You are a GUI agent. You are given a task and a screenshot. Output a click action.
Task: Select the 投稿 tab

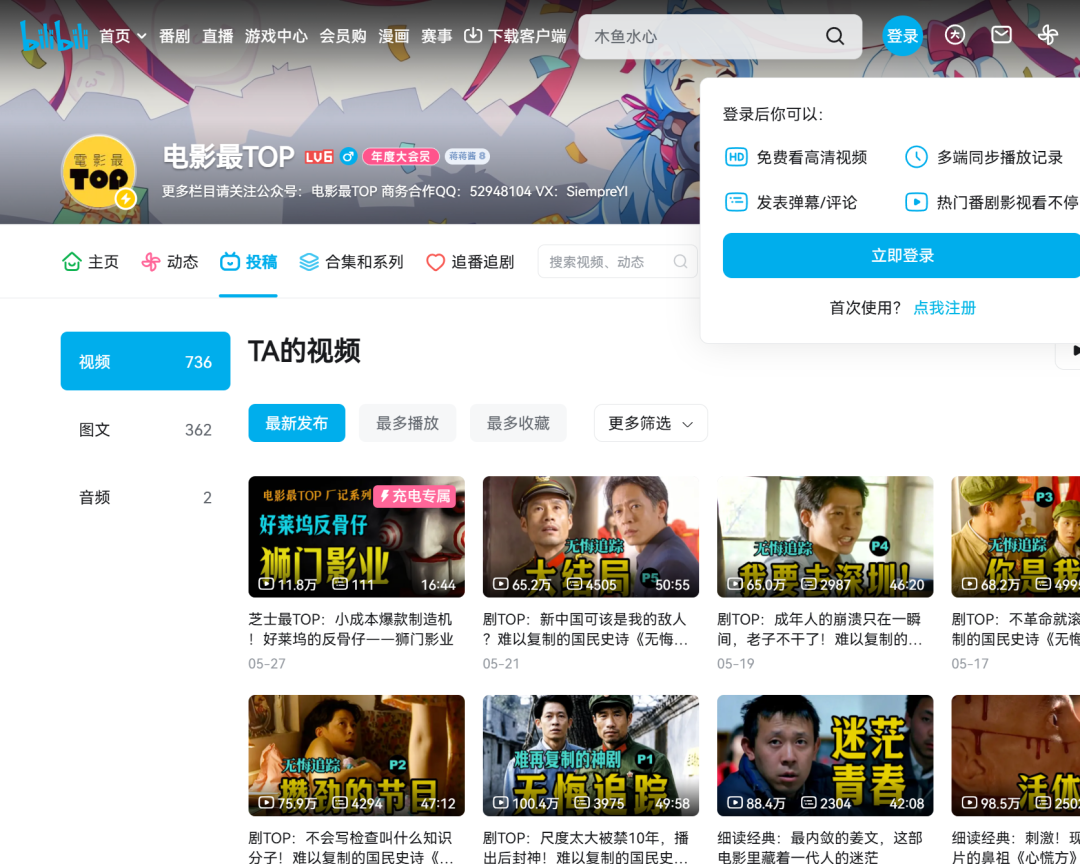(x=248, y=262)
